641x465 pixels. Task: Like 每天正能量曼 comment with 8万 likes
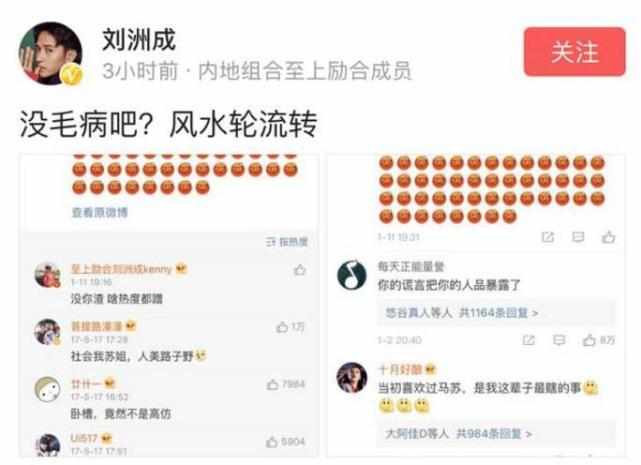(598, 340)
